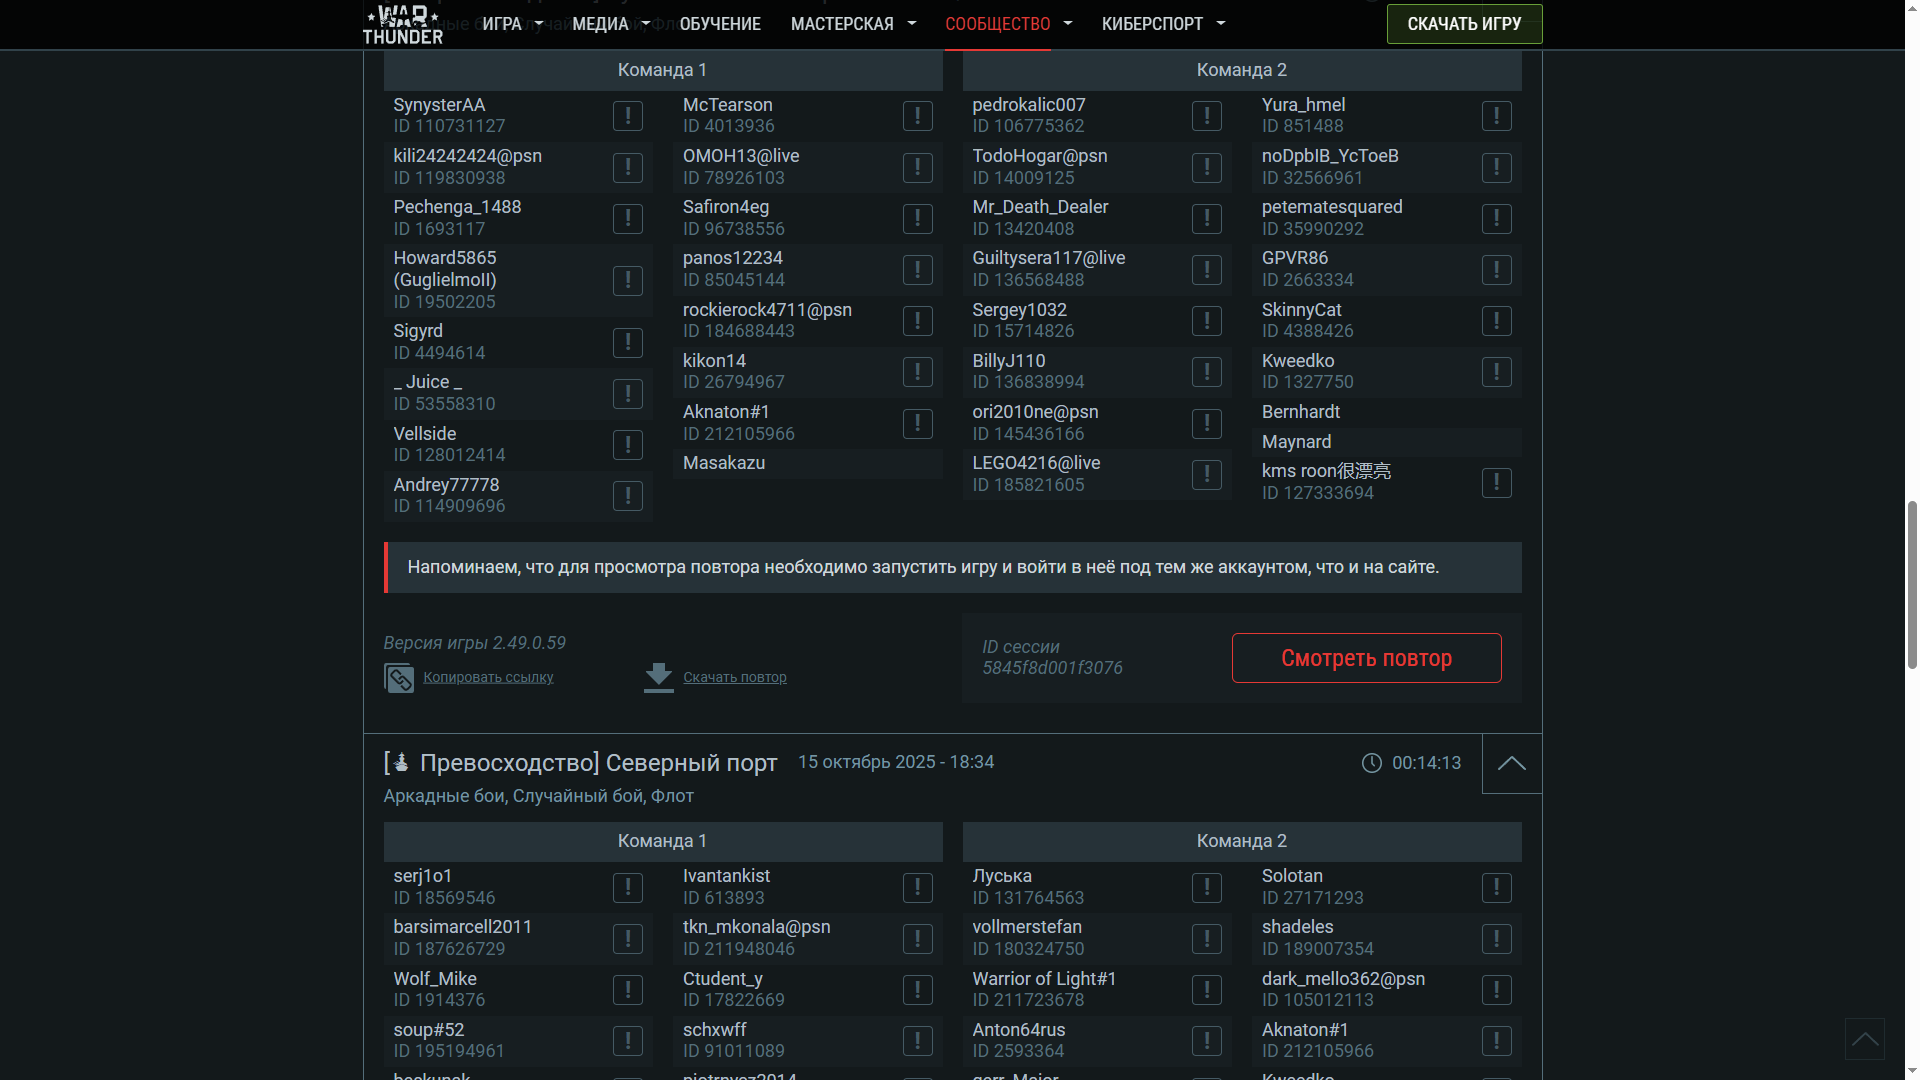Open the War Thunder logo home

[403, 25]
